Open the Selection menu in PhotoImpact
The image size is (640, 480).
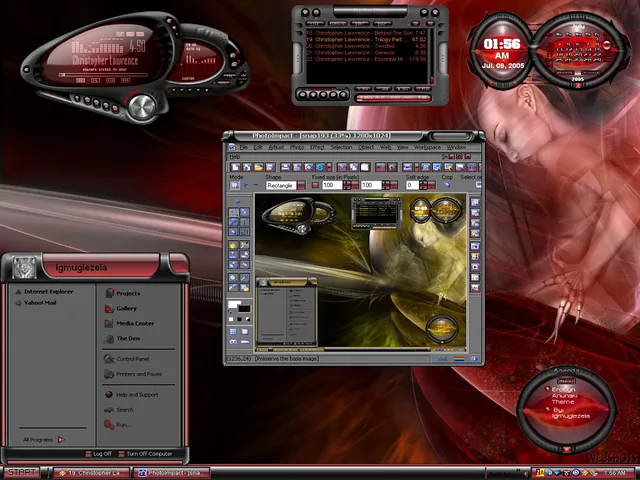point(342,147)
